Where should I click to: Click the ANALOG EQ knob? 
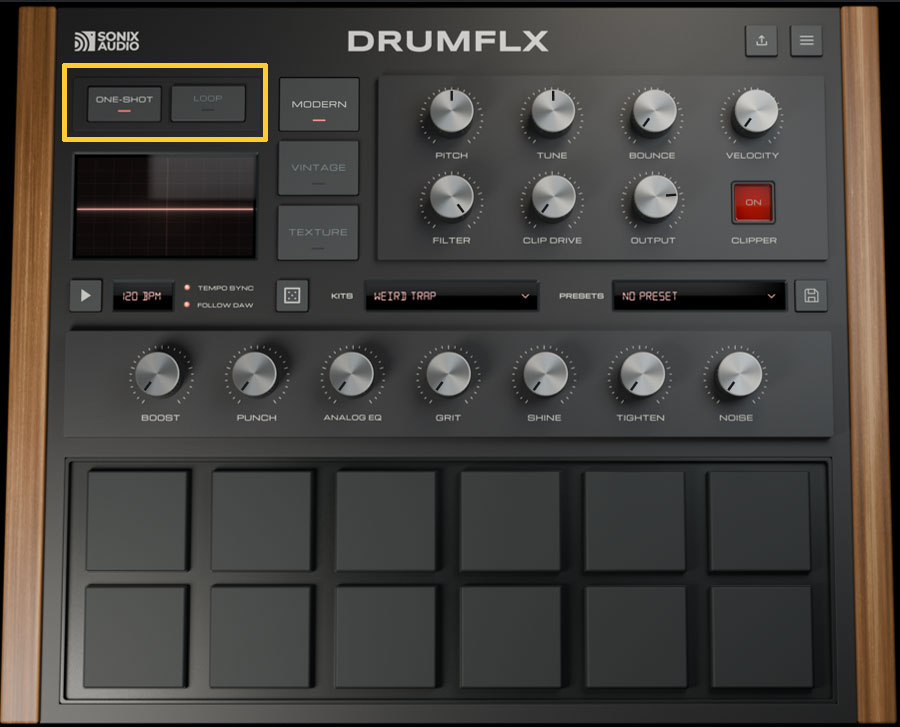click(351, 374)
